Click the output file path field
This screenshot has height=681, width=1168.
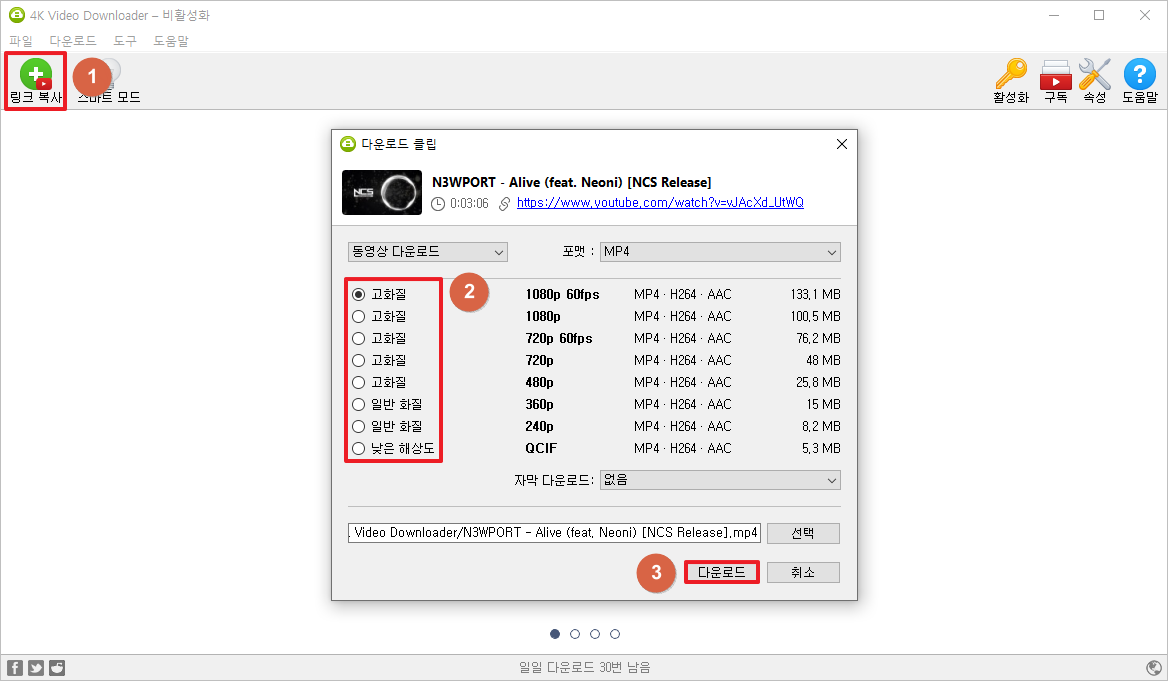click(x=554, y=533)
